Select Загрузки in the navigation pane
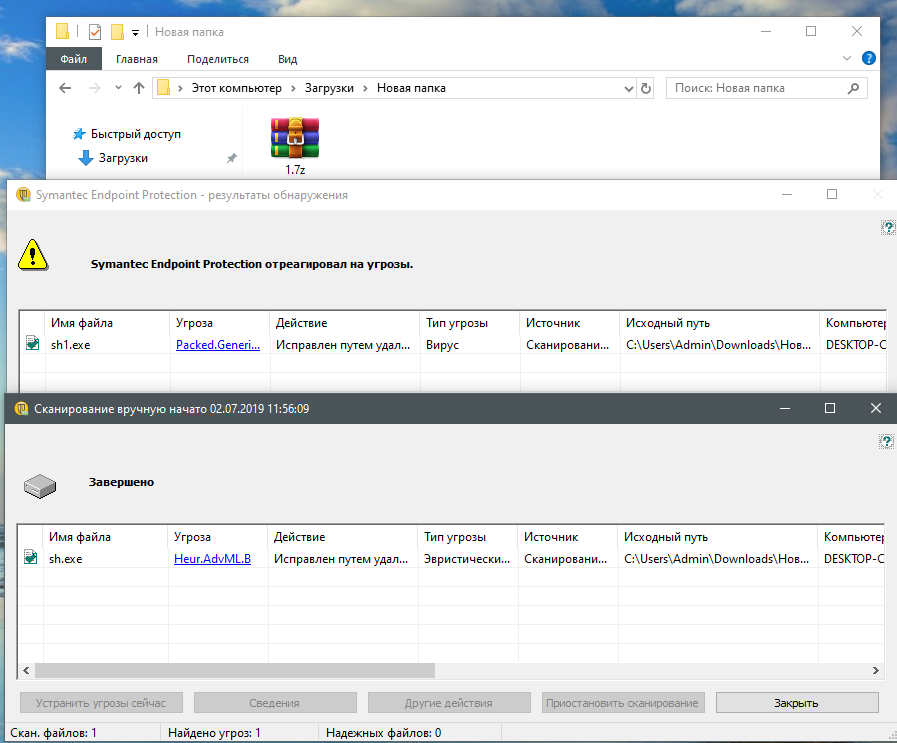 (x=123, y=158)
